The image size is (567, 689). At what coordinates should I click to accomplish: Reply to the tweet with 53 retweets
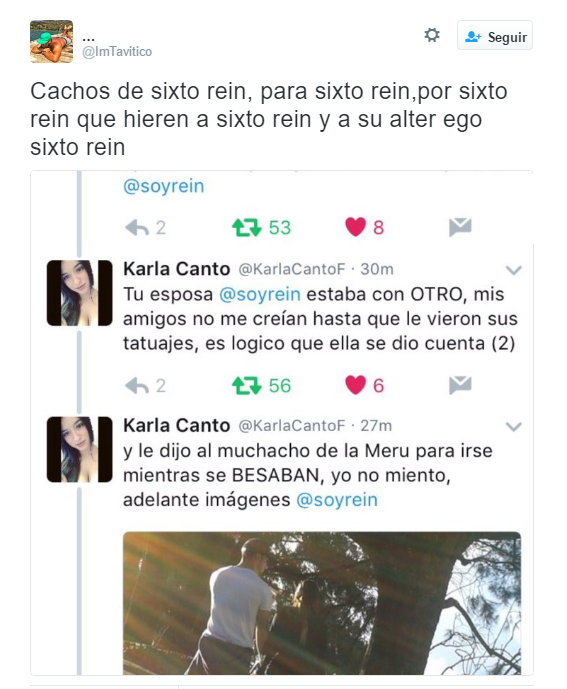point(137,228)
